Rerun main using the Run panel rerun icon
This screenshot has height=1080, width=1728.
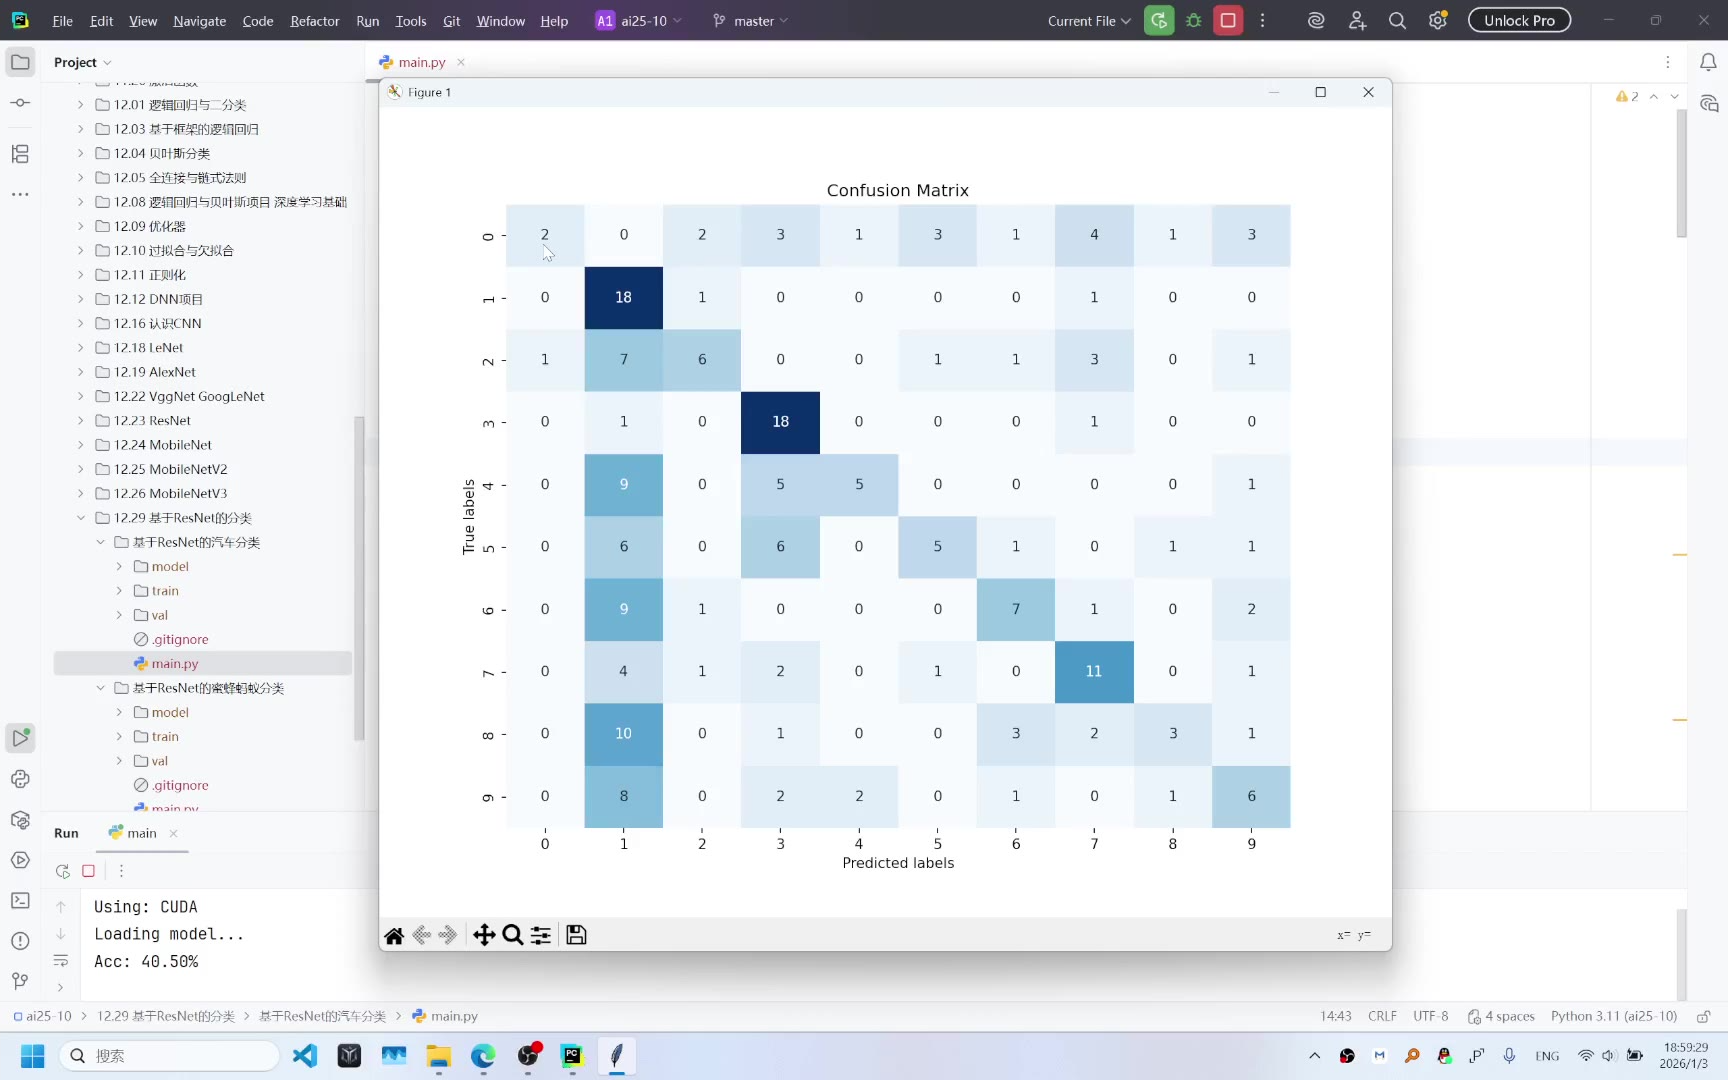click(62, 871)
